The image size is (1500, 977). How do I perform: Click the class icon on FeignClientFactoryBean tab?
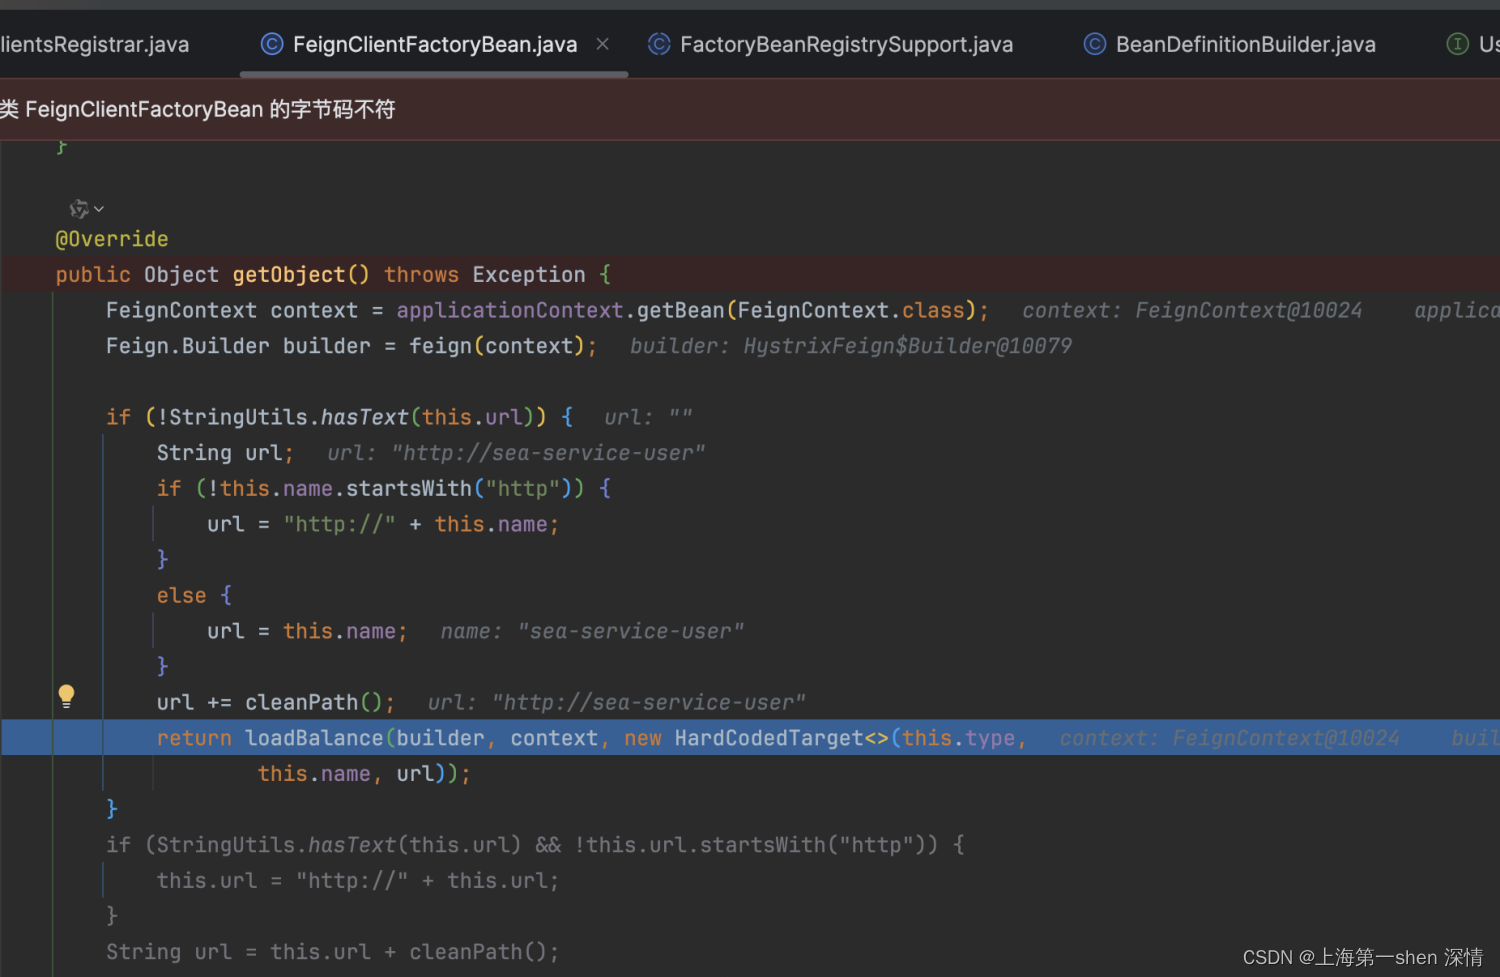coord(271,44)
